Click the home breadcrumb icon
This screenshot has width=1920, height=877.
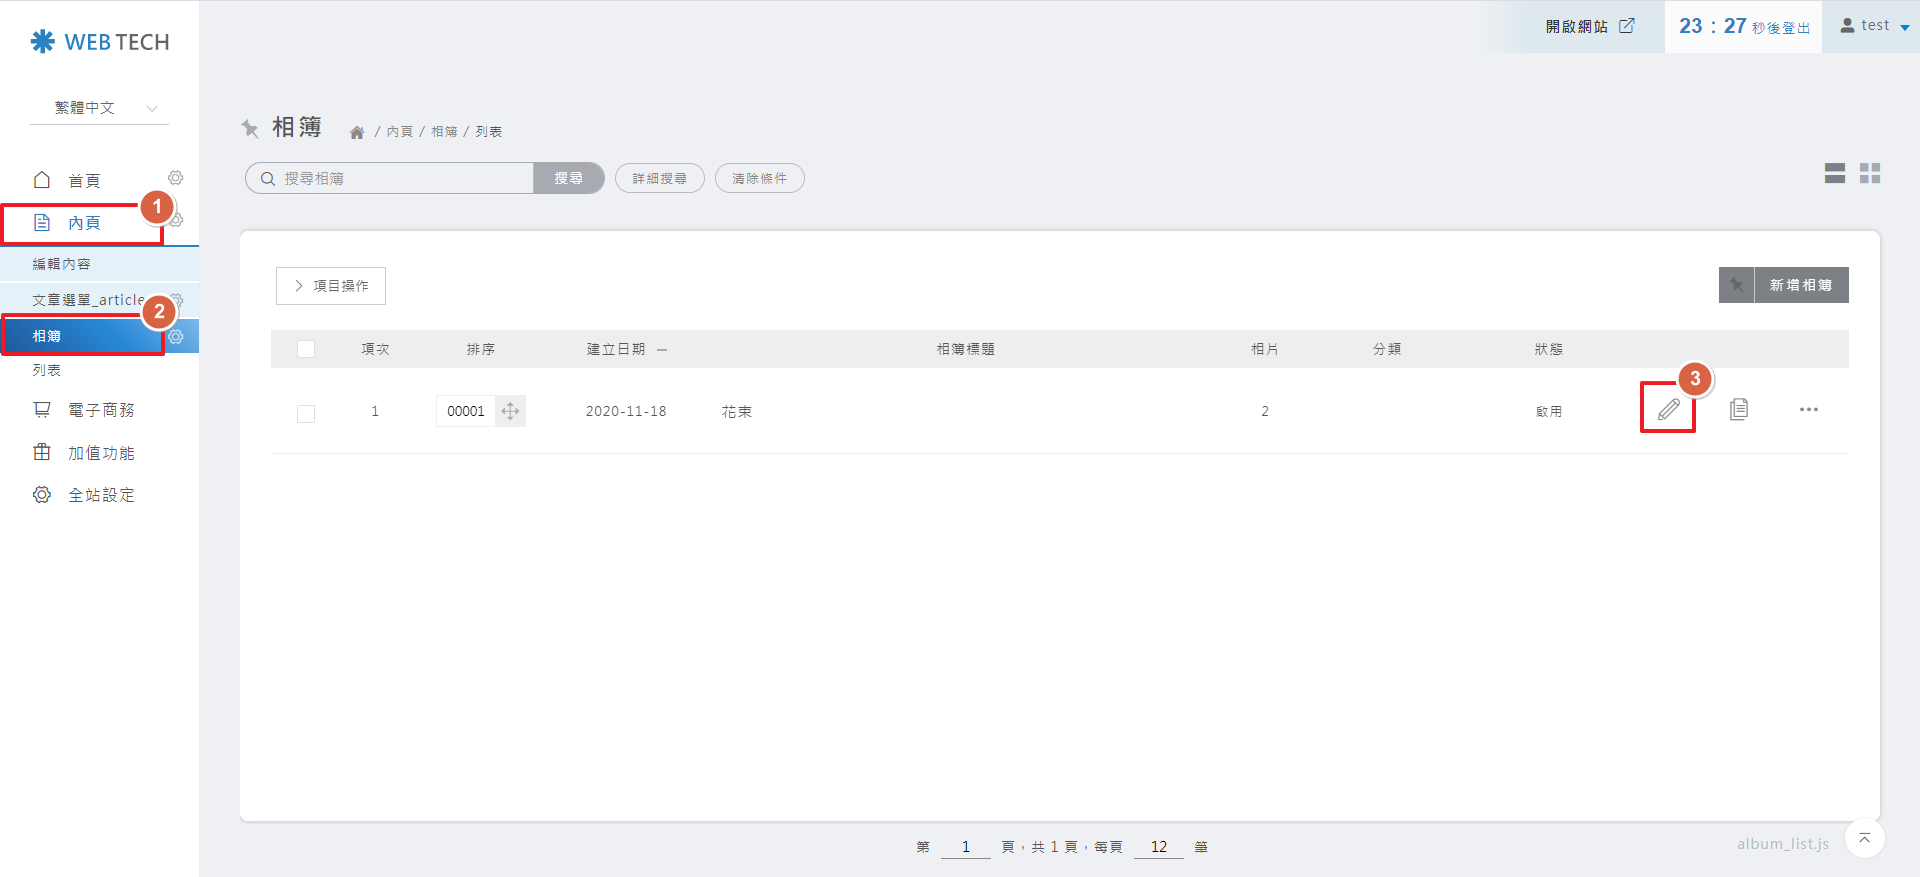tap(357, 132)
